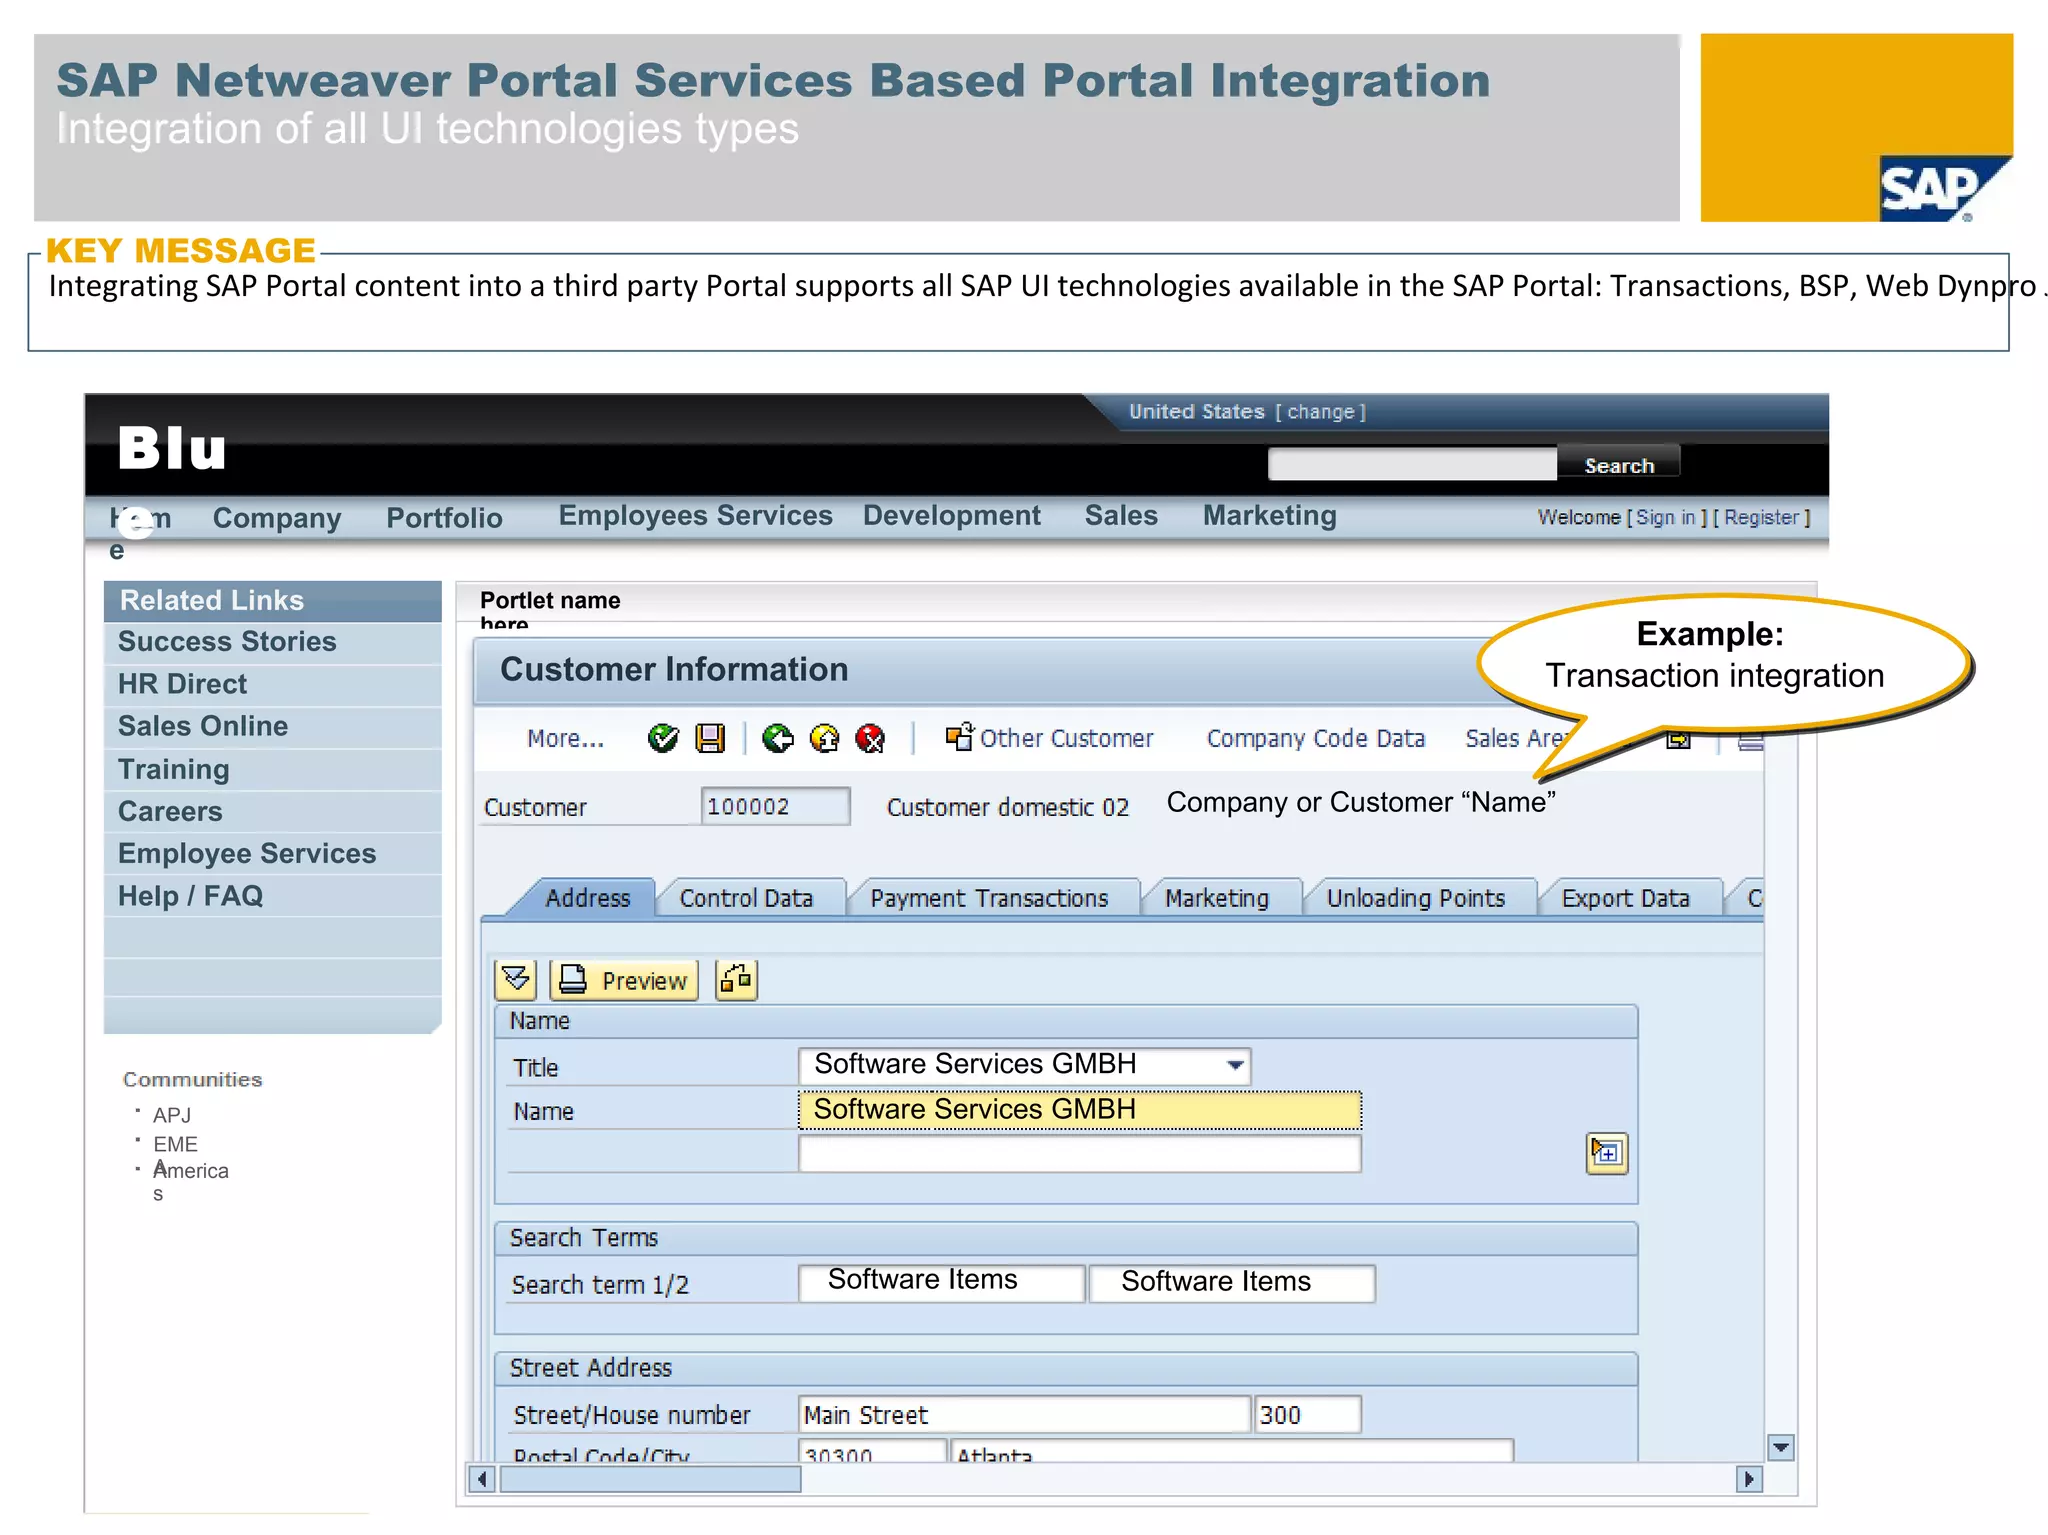Click the Search button in header
This screenshot has height=1535, width=2048.
(x=1618, y=465)
